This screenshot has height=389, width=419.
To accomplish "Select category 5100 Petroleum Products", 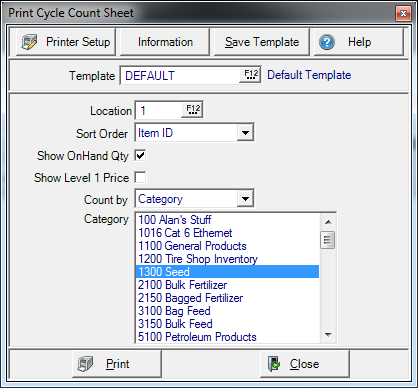I will [228, 337].
